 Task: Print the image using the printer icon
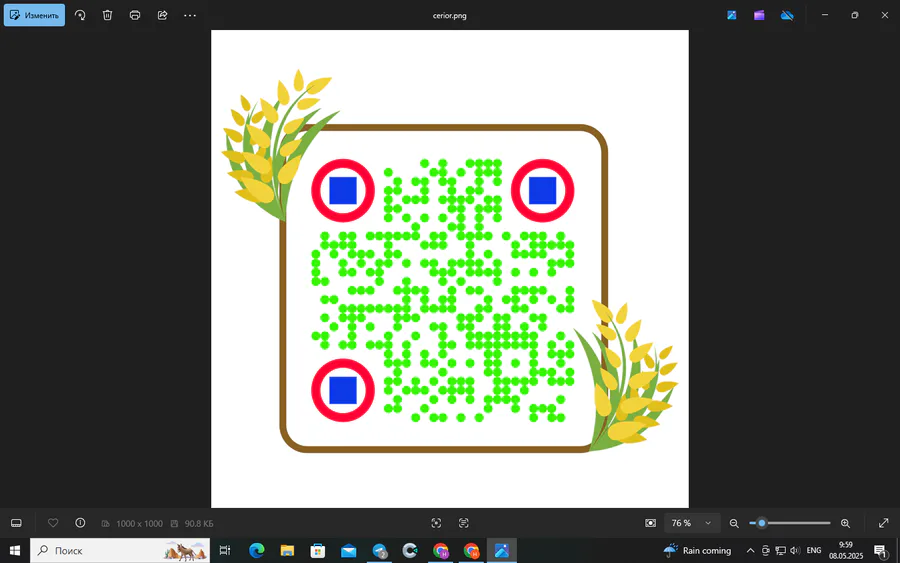135,15
